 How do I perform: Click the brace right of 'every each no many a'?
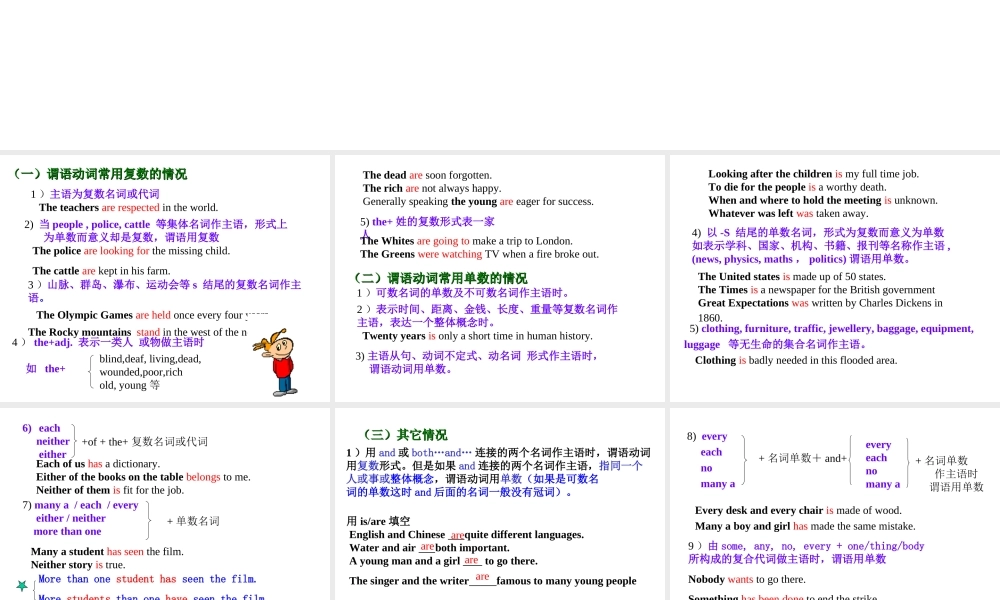[x=743, y=460]
